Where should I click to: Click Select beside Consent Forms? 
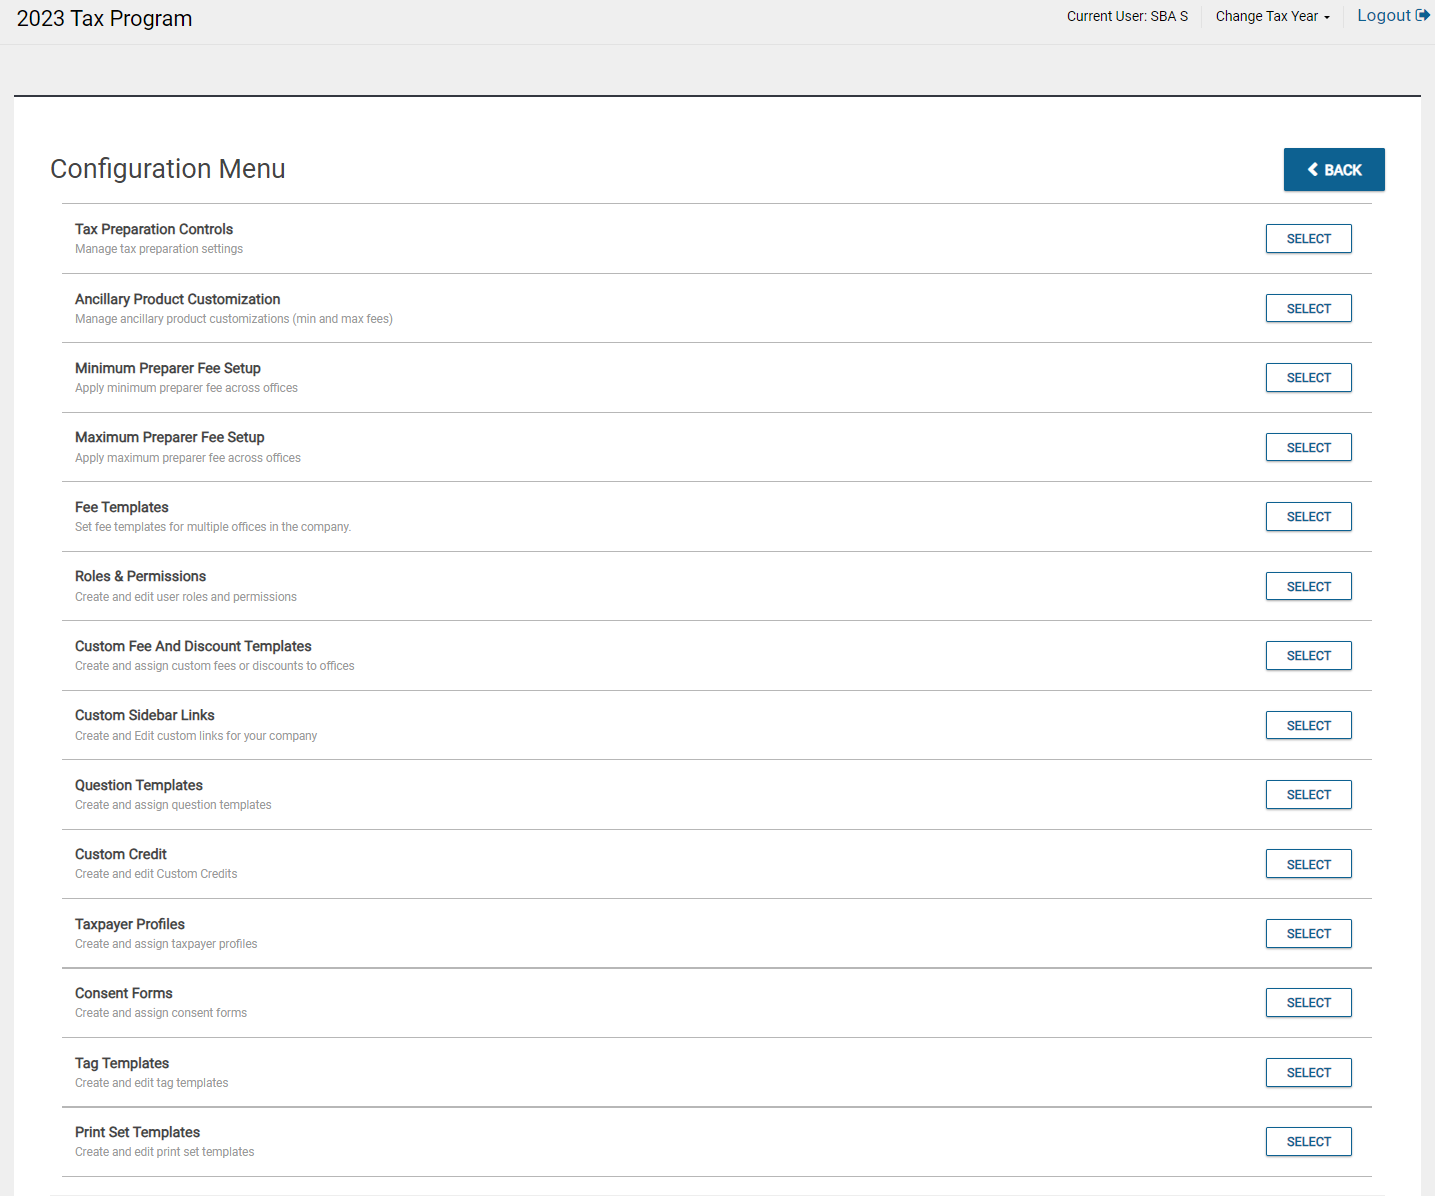(x=1308, y=1003)
